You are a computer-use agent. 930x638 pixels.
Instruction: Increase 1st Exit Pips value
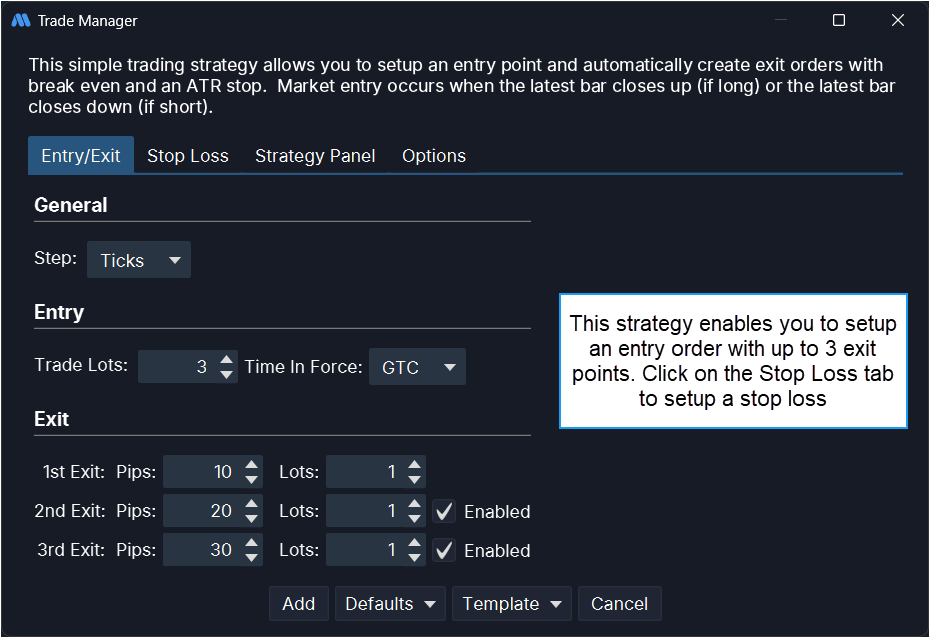coord(252,465)
